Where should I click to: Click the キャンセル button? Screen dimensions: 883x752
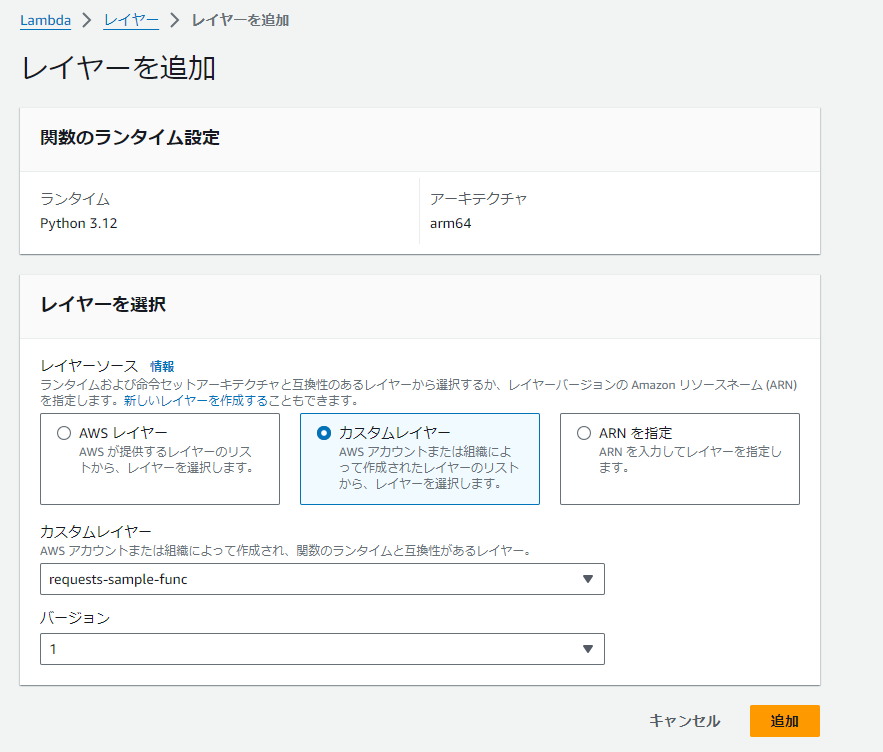tap(684, 721)
